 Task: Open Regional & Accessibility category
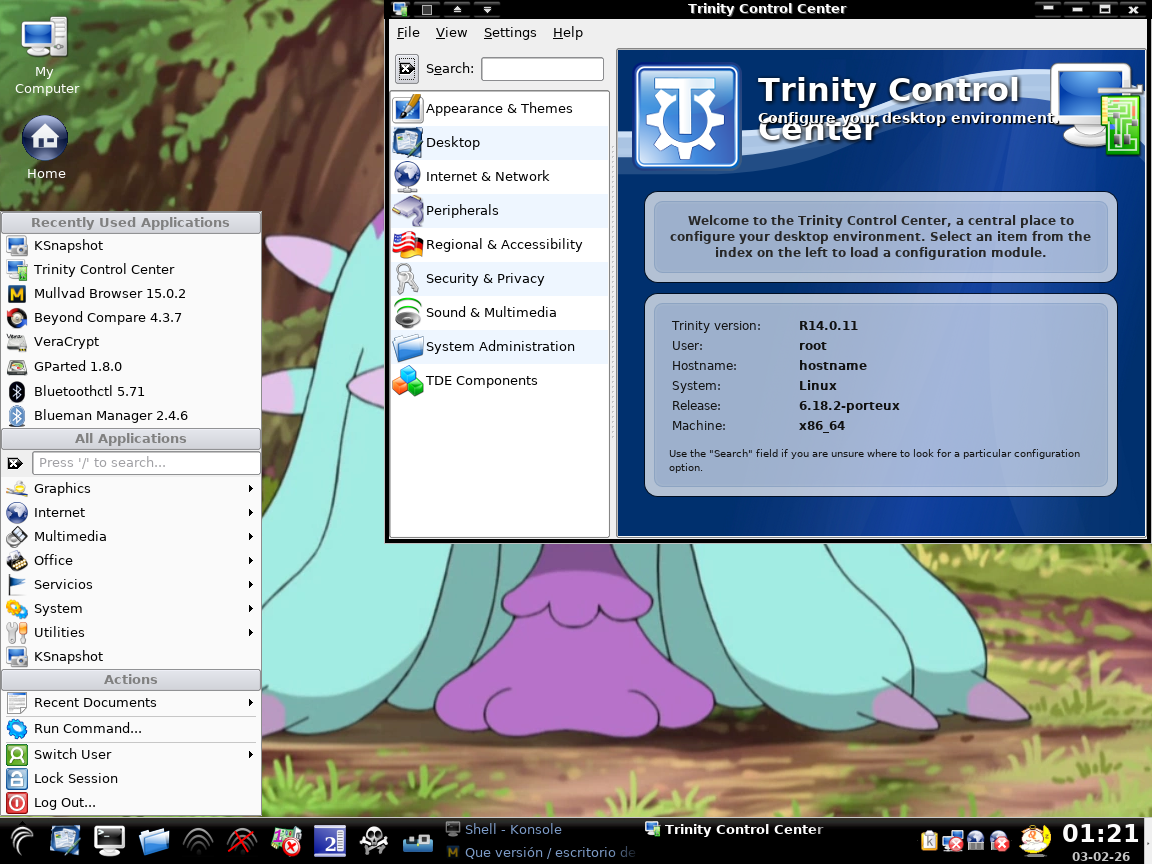pyautogui.click(x=500, y=245)
